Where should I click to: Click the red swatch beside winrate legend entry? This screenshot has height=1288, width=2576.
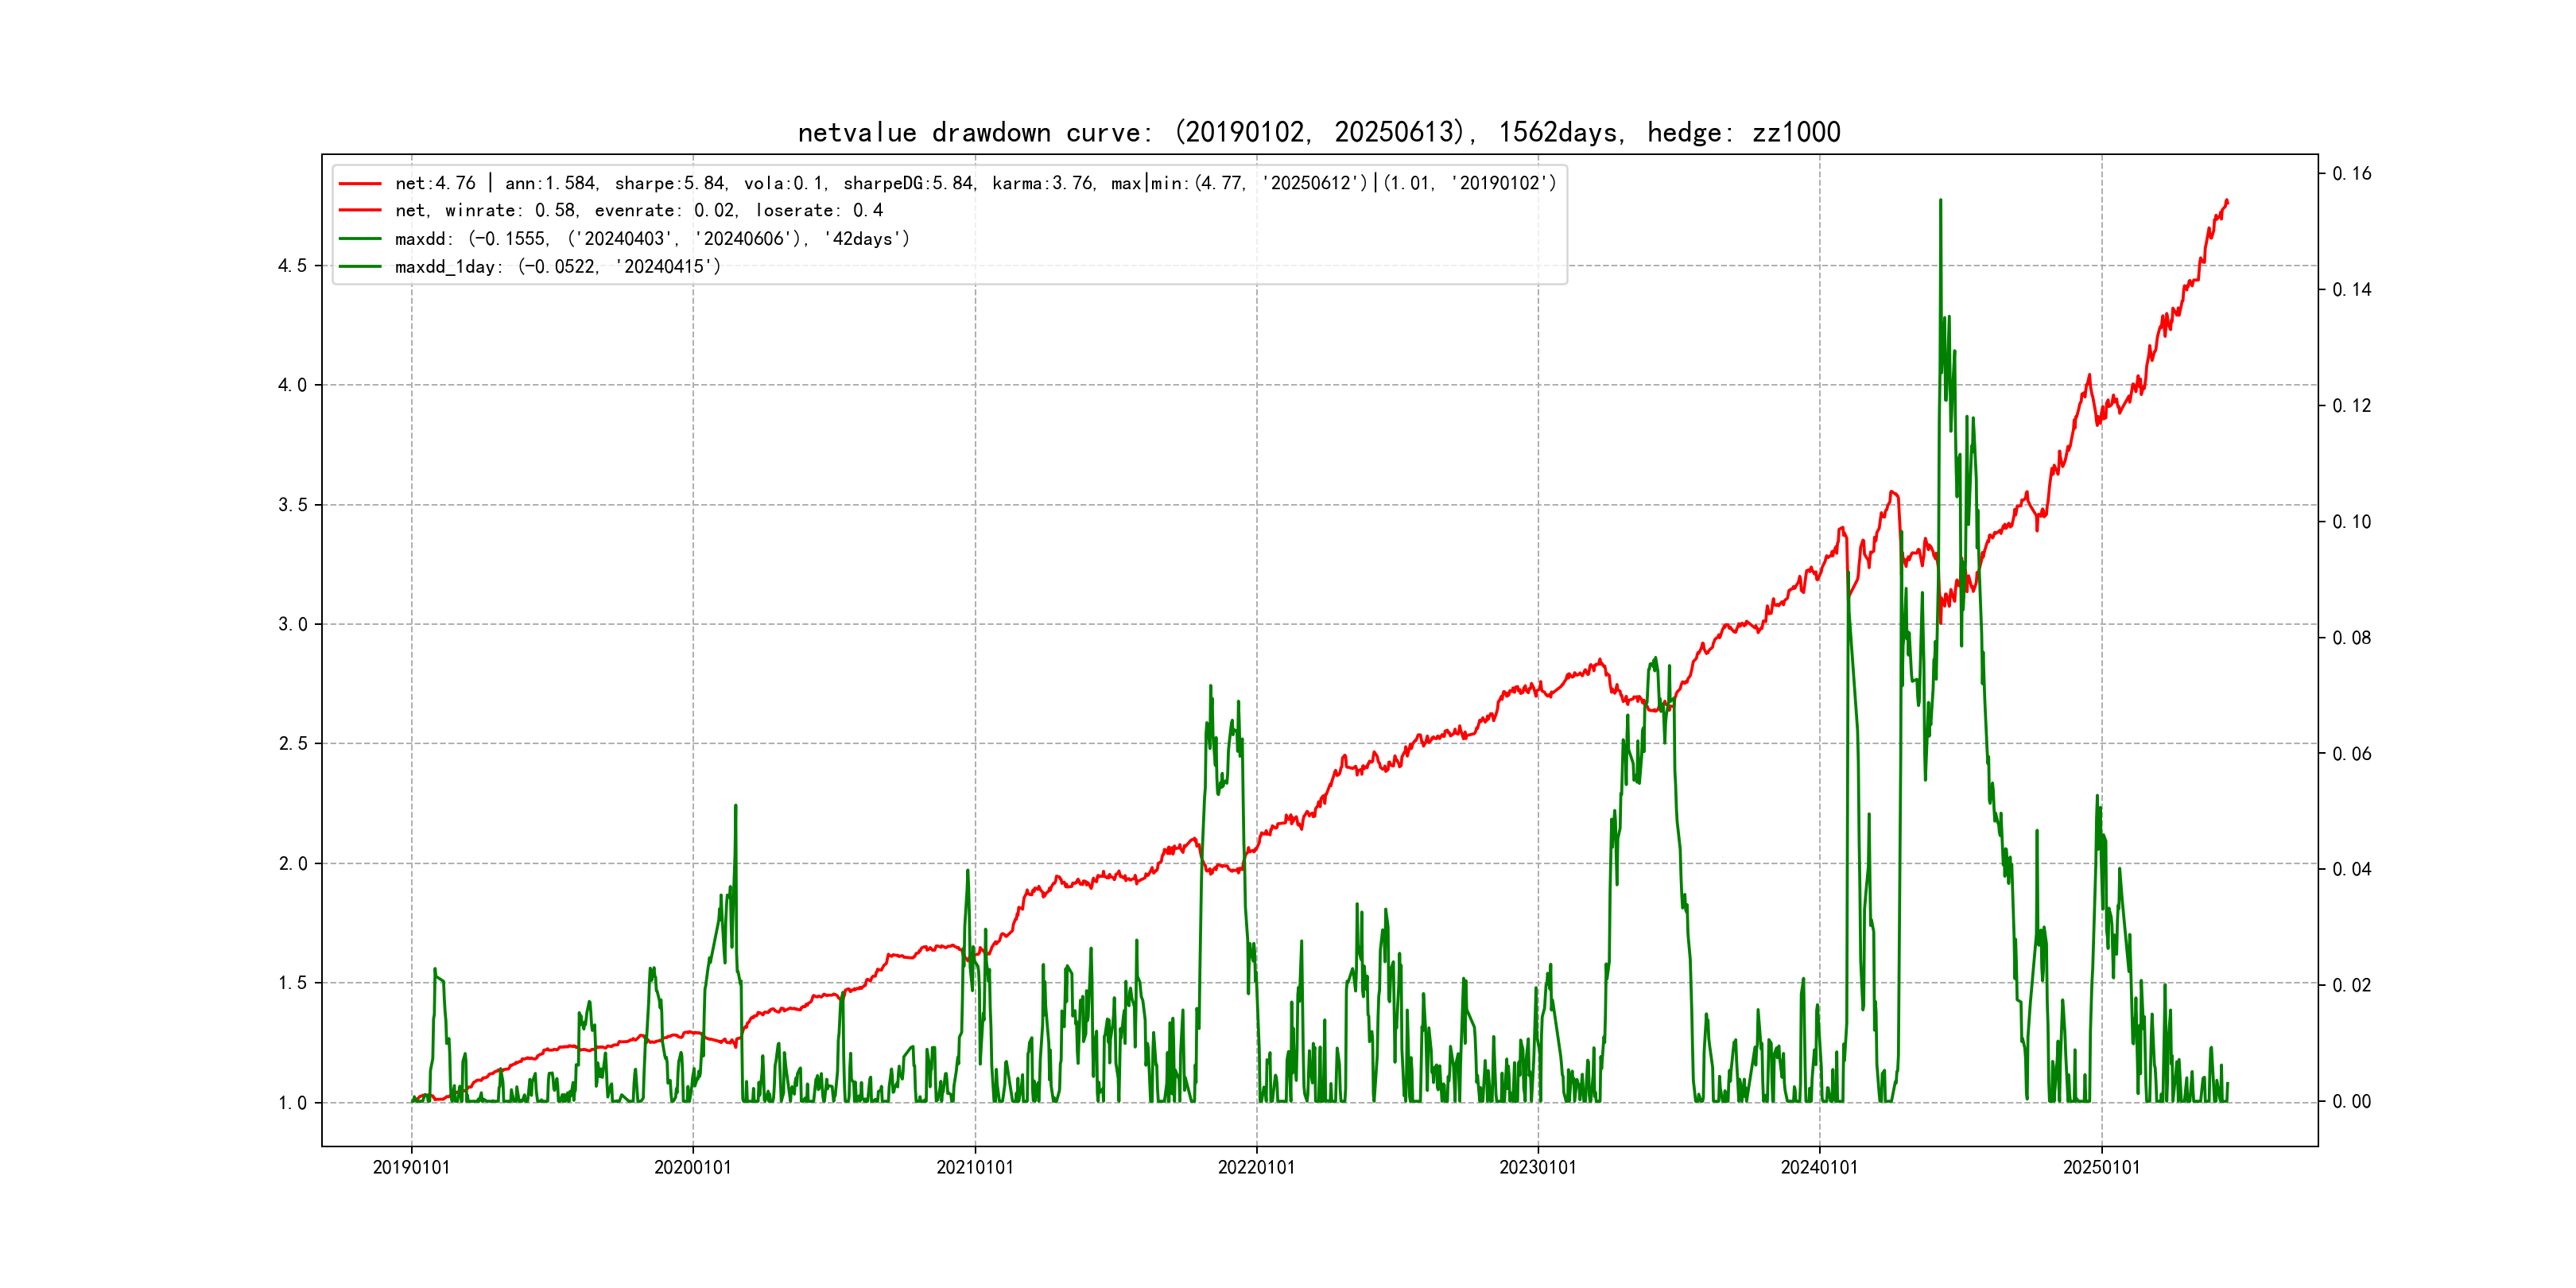pyautogui.click(x=360, y=211)
